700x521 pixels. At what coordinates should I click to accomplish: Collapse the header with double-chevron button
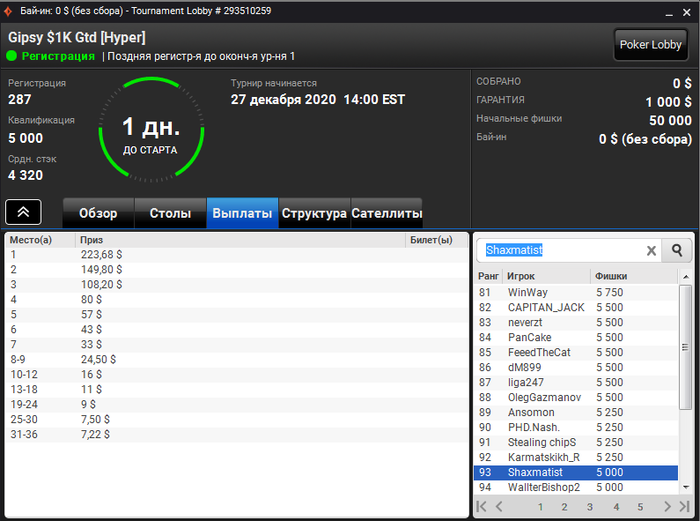coord(23,212)
